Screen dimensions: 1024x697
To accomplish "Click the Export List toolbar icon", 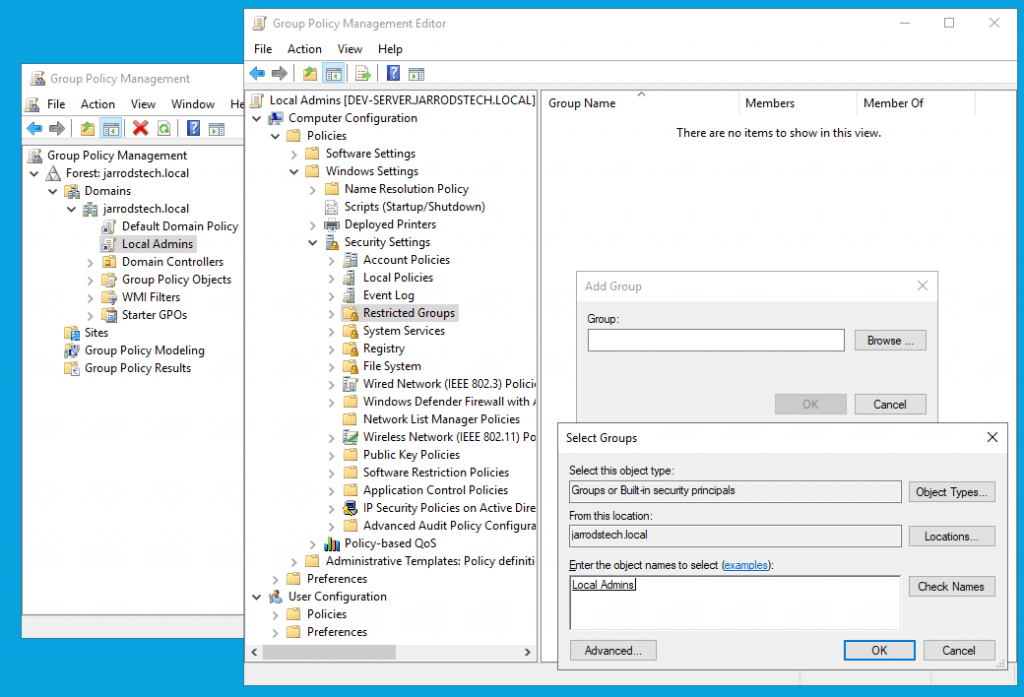I will tap(362, 73).
